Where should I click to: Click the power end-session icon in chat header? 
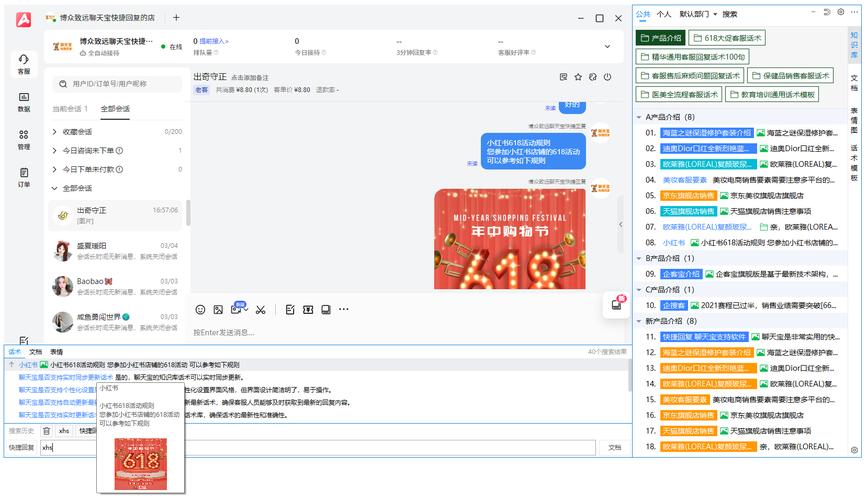(x=608, y=77)
